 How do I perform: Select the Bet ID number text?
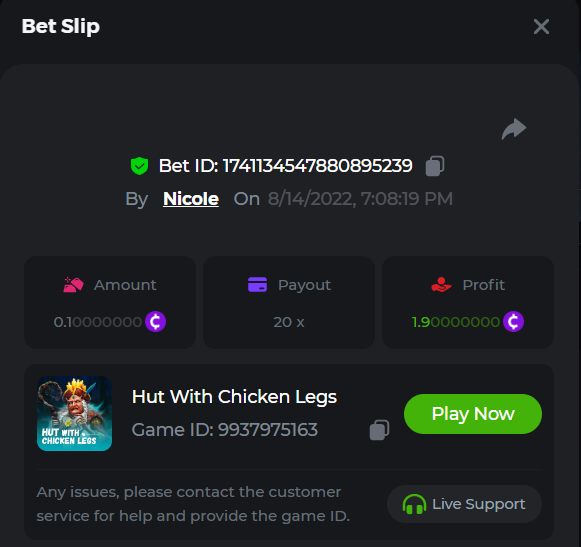318,166
